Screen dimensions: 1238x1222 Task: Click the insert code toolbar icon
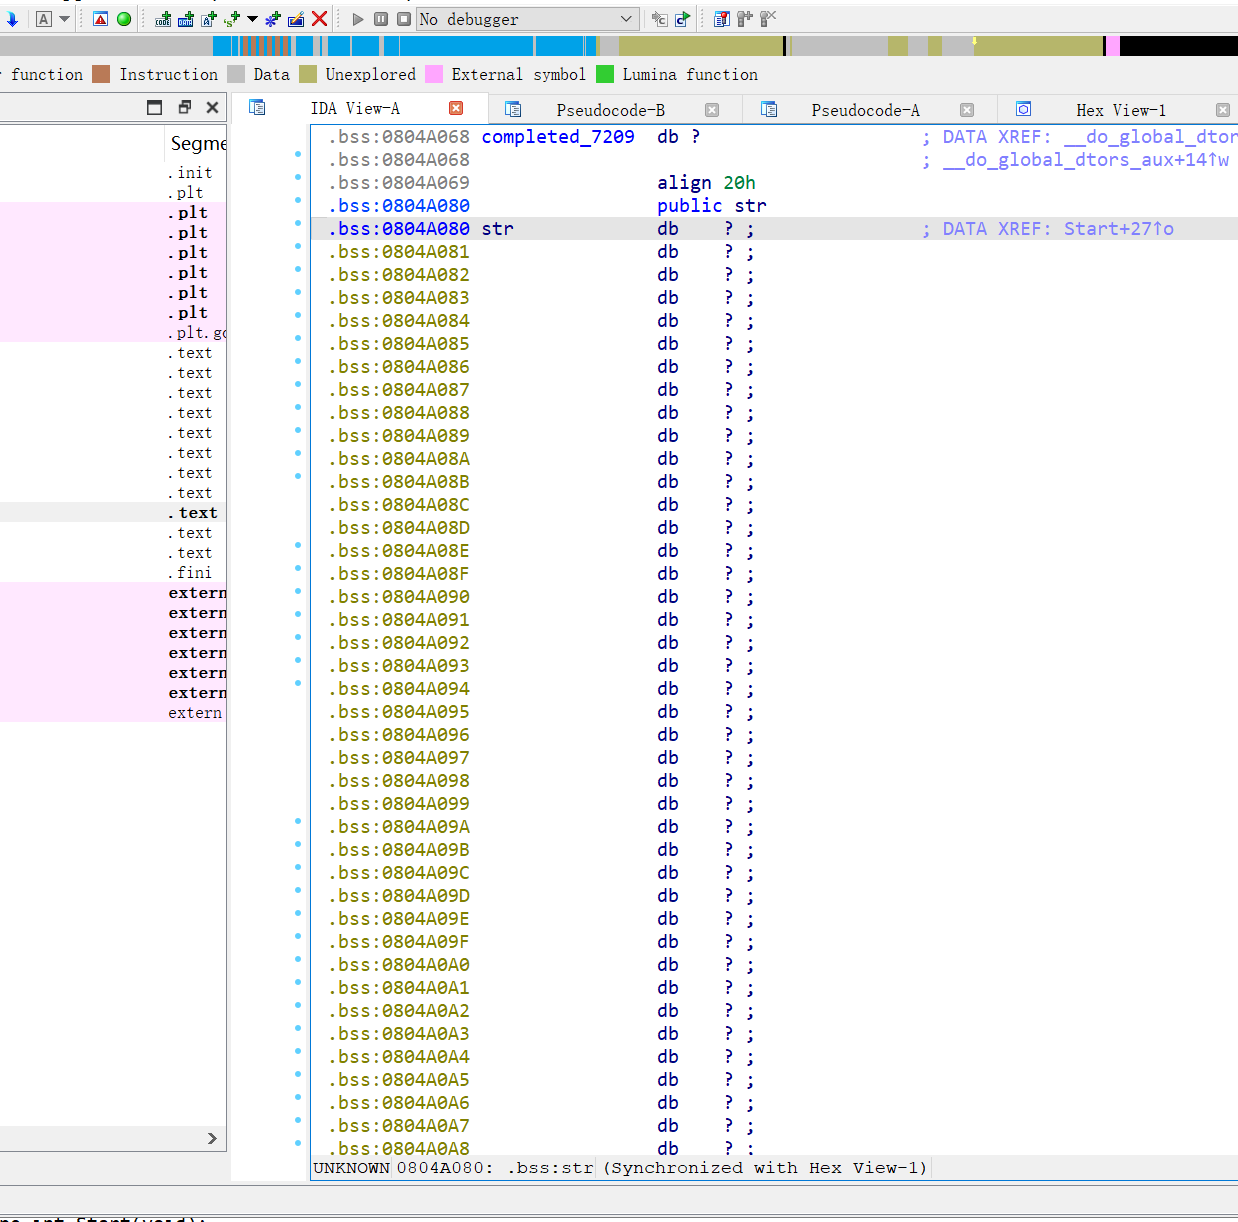point(163,19)
